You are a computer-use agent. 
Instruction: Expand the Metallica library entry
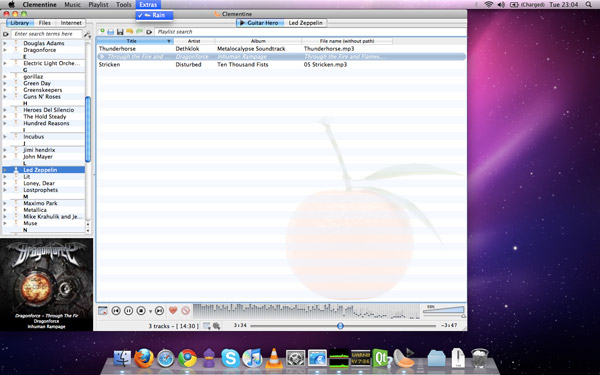click(x=5, y=210)
